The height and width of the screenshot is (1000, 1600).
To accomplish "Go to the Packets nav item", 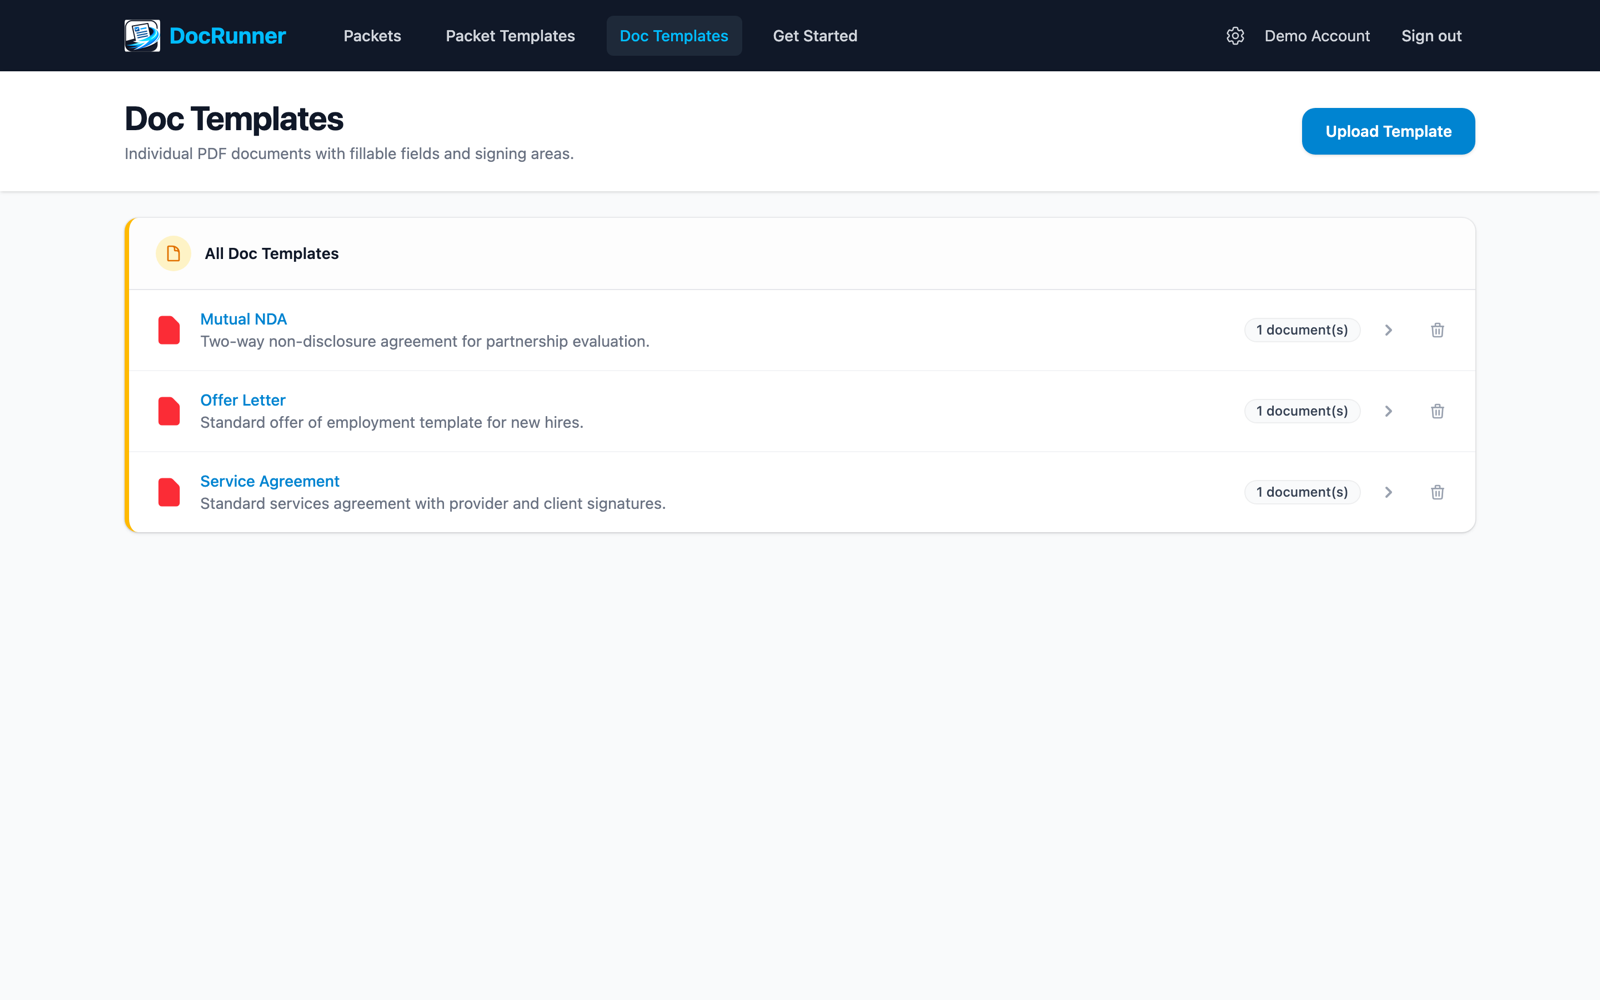I will pyautogui.click(x=372, y=36).
